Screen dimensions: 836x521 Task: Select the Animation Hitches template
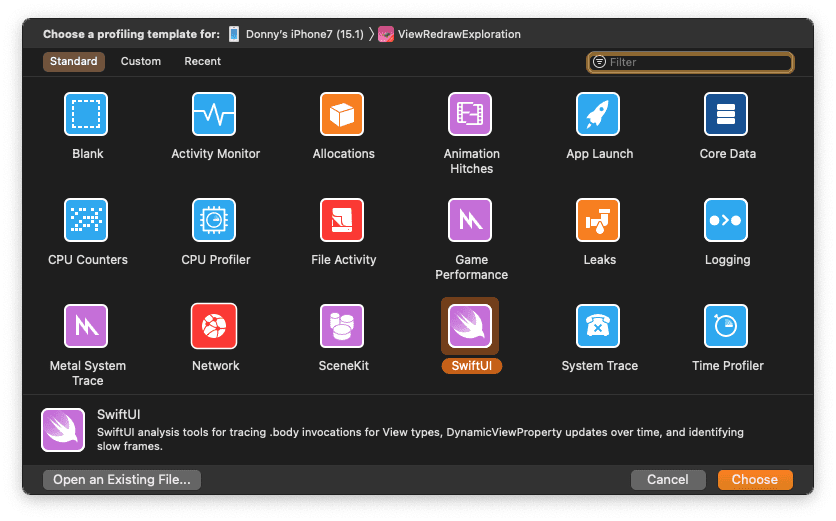(x=470, y=114)
